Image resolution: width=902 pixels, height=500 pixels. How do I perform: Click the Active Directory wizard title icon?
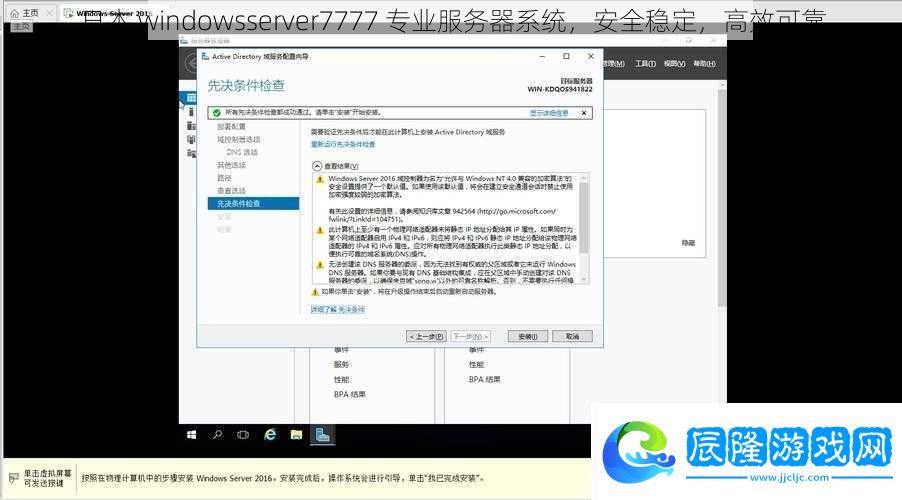(x=205, y=56)
